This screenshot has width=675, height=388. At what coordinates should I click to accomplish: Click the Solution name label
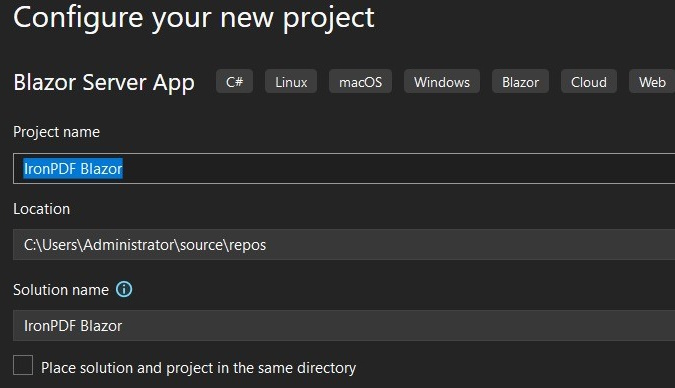61,290
